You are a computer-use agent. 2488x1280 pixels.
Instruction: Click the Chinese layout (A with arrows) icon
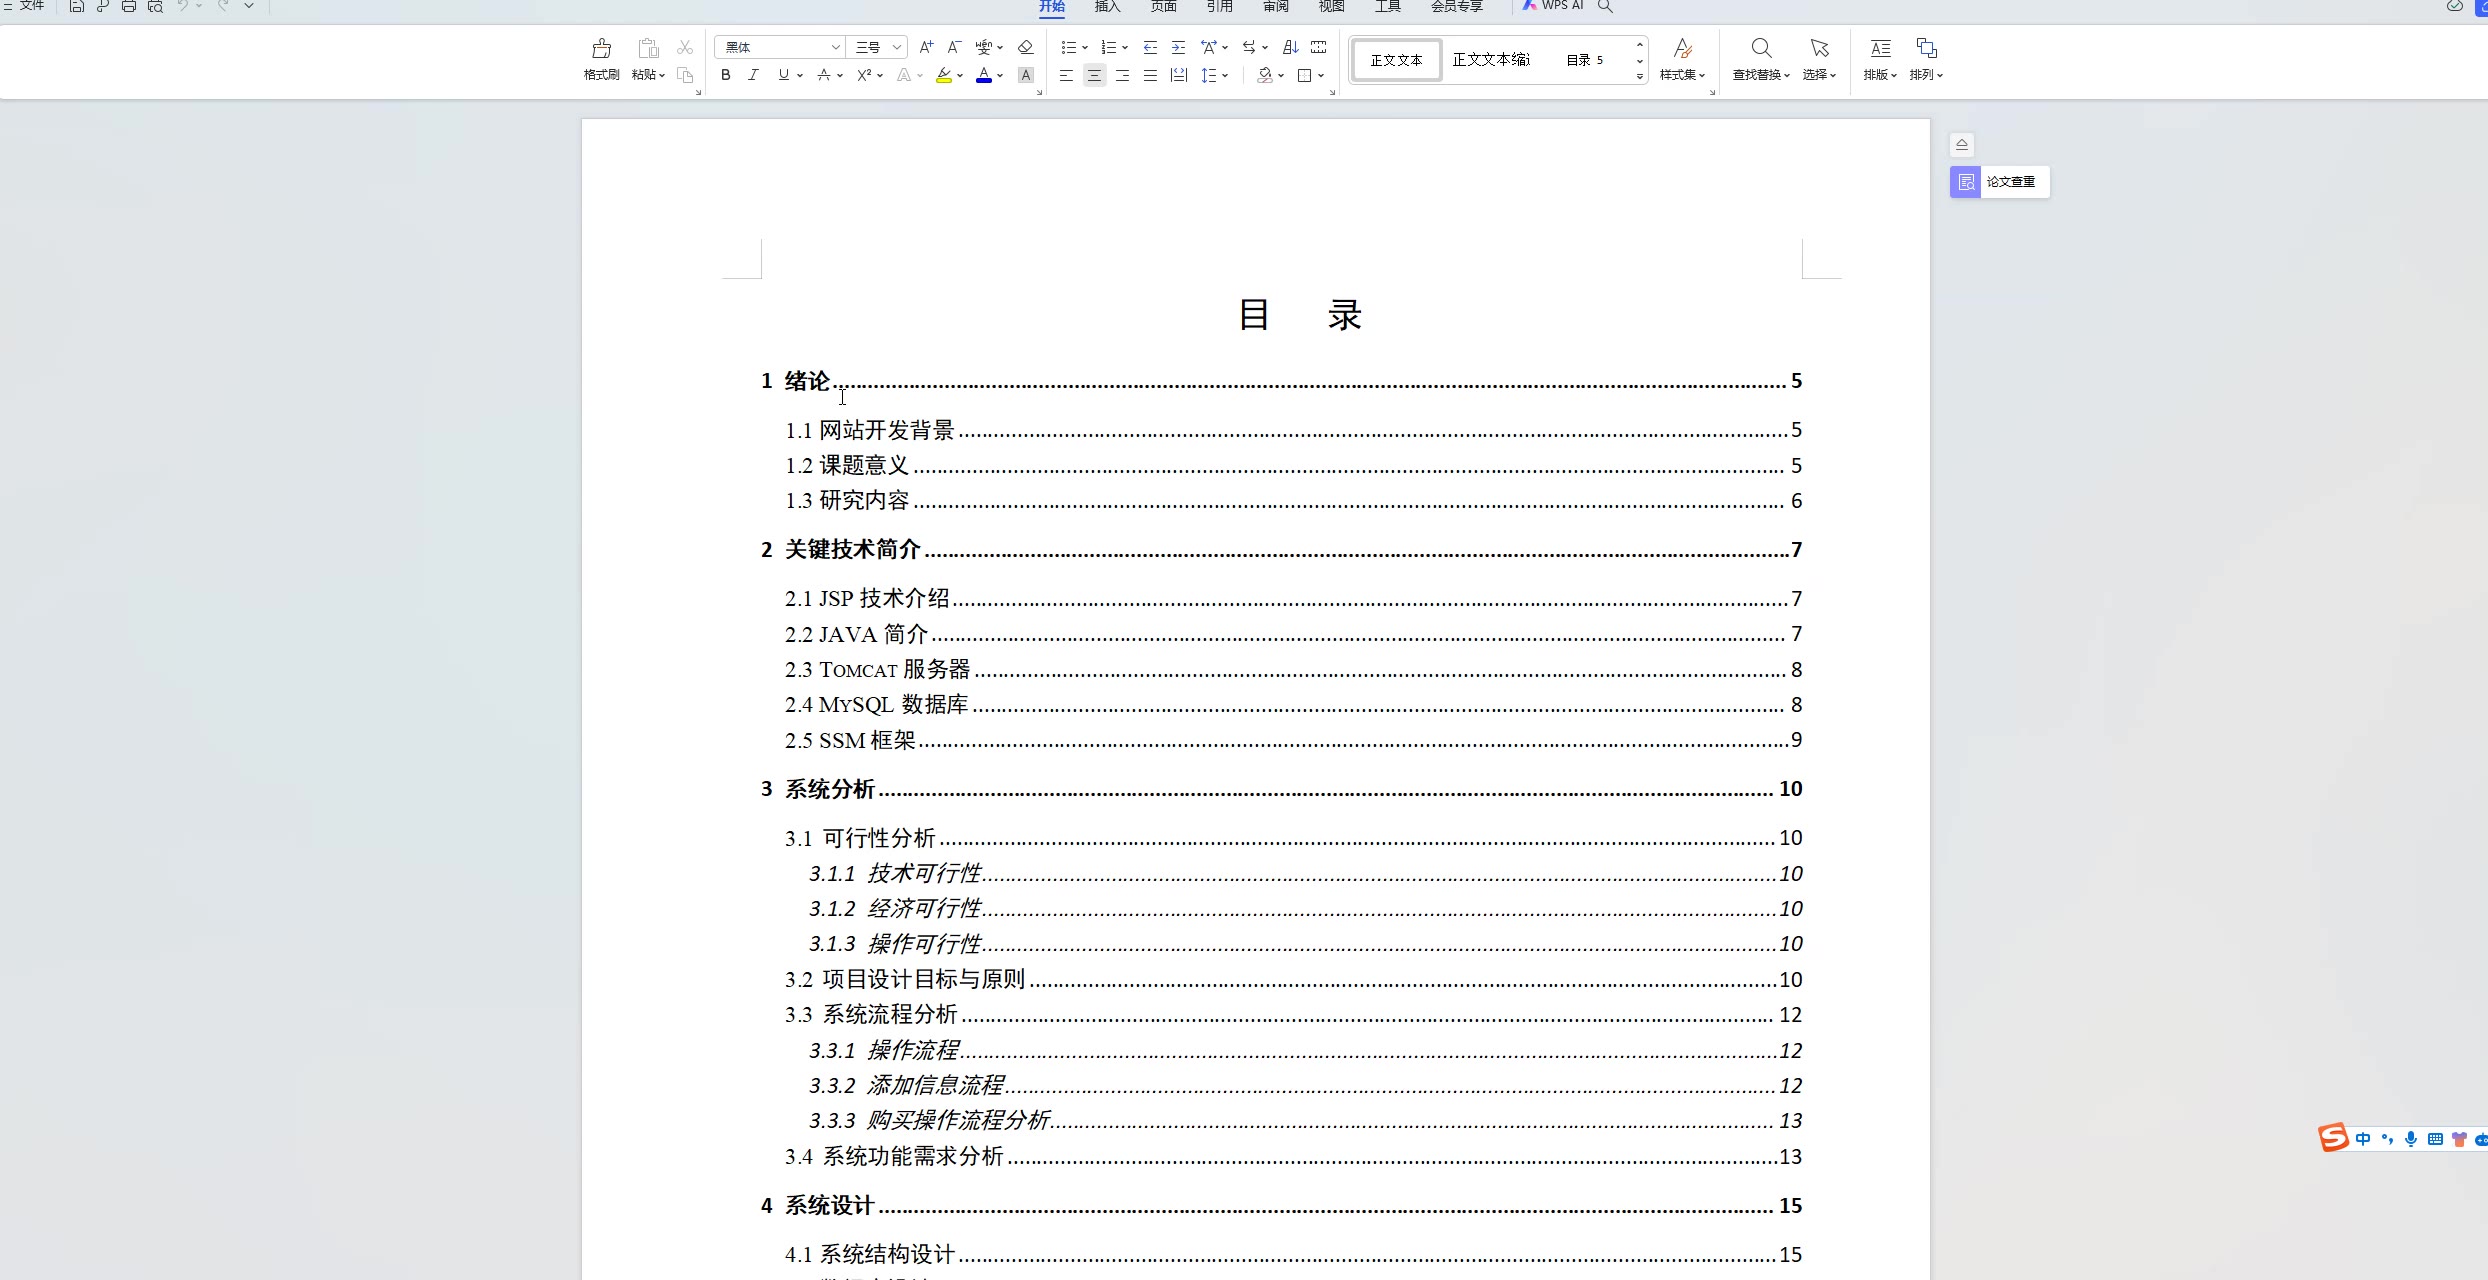[1208, 47]
